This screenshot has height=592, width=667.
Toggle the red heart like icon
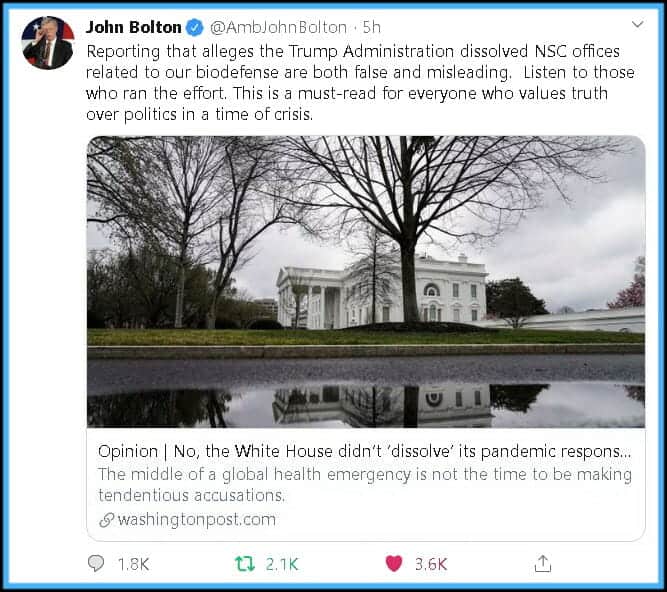tap(393, 564)
